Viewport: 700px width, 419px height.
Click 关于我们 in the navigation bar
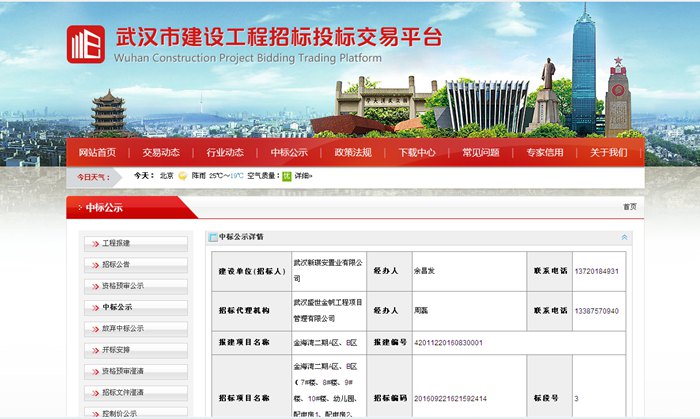pyautogui.click(x=608, y=152)
